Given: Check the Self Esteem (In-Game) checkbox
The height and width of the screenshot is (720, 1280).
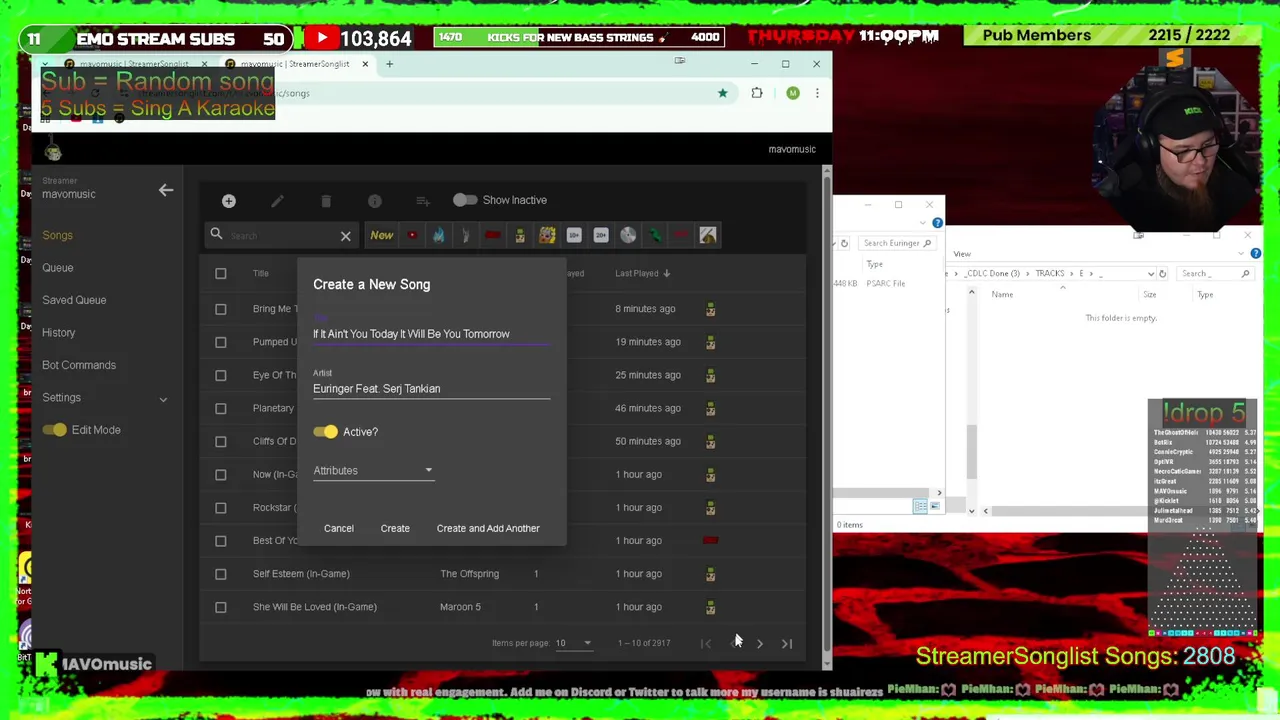Looking at the screenshot, I should (221, 574).
